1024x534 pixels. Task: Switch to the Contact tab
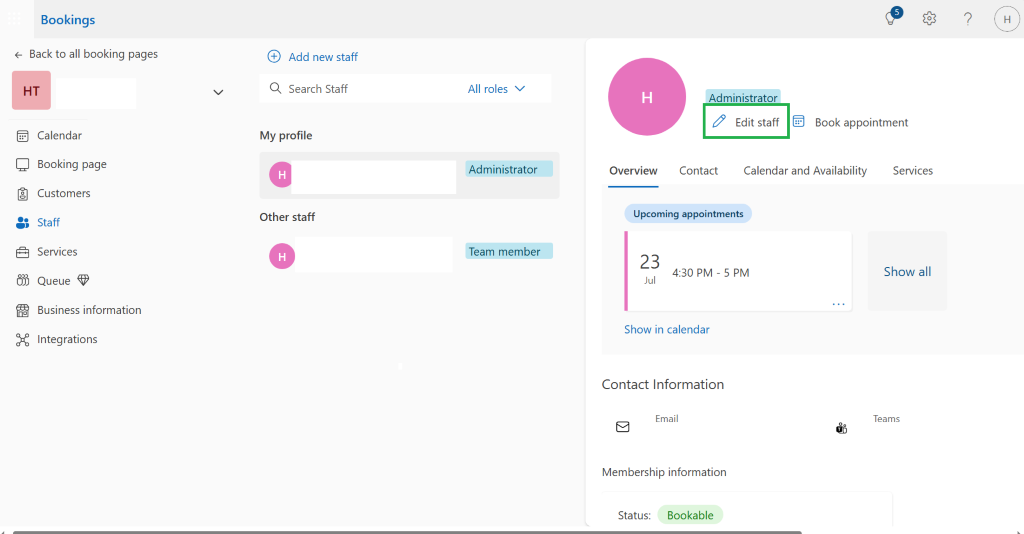pos(698,170)
